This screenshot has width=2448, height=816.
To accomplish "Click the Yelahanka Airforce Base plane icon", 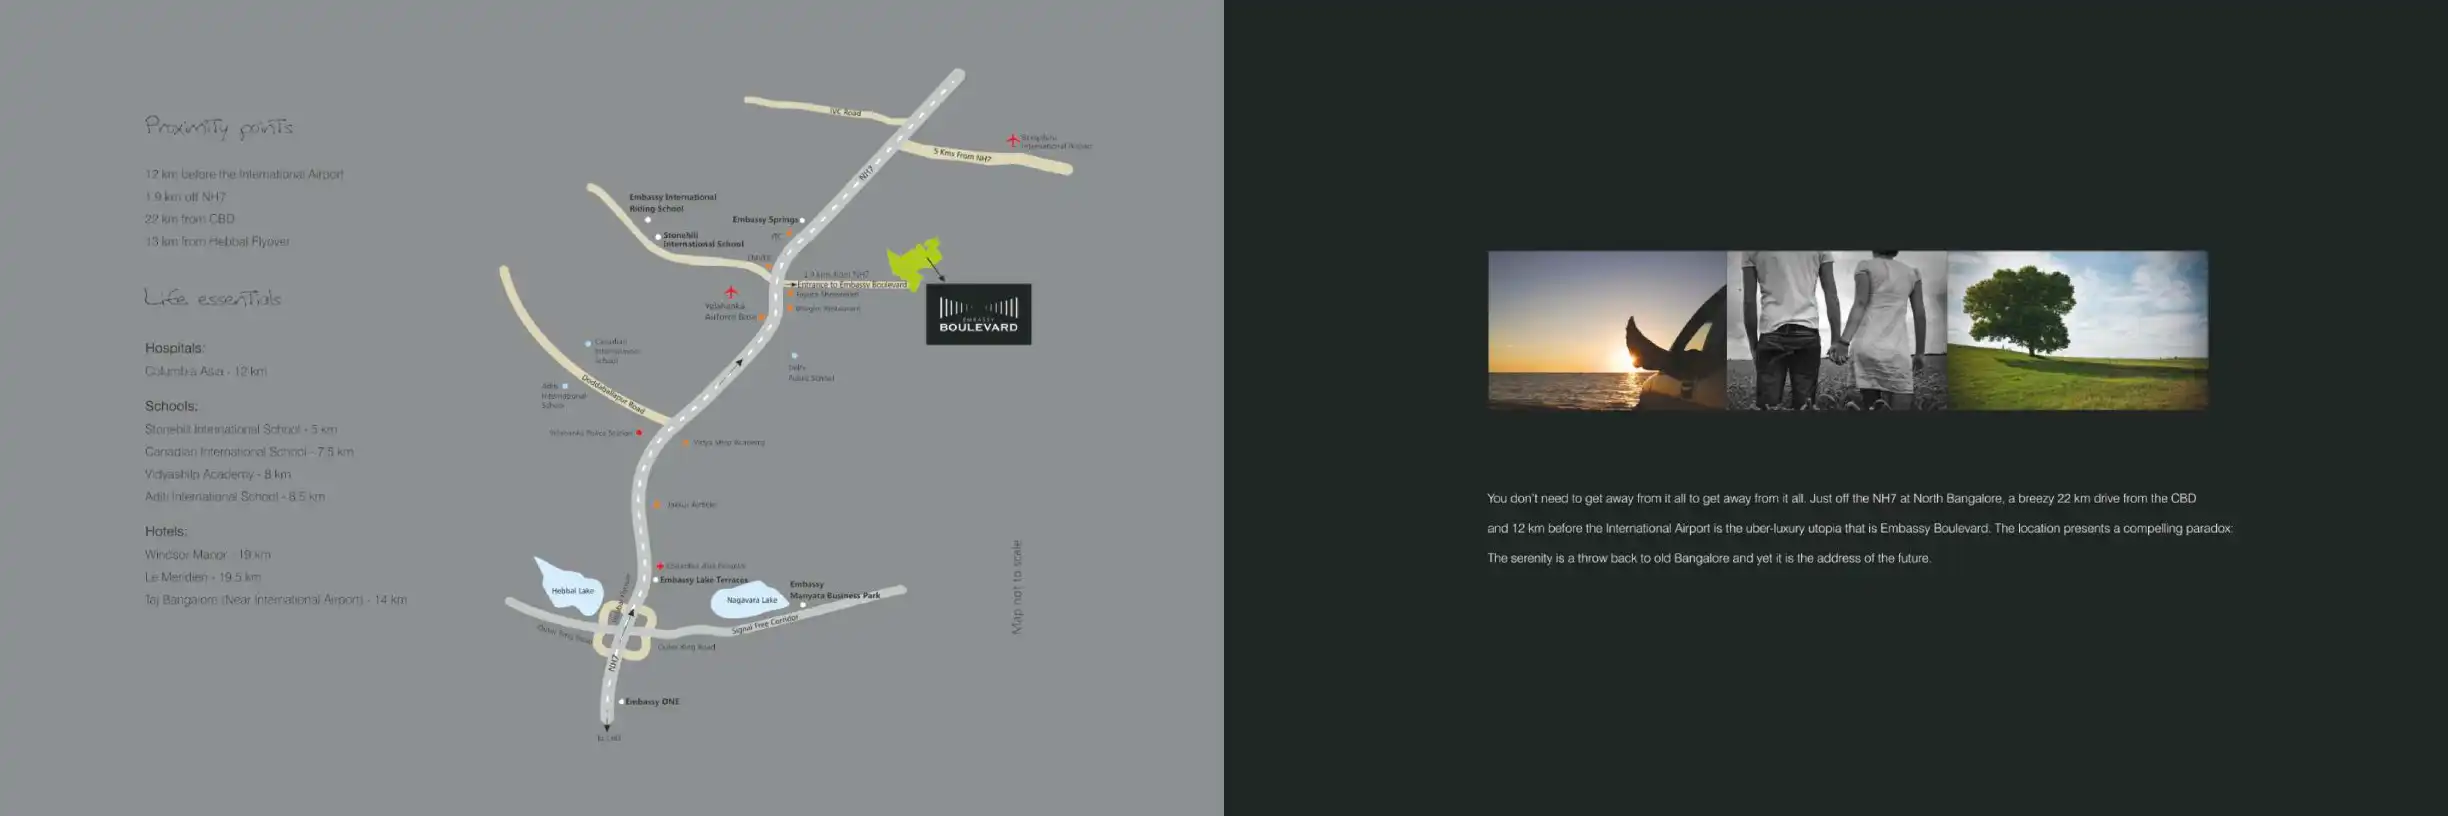I will pyautogui.click(x=731, y=292).
